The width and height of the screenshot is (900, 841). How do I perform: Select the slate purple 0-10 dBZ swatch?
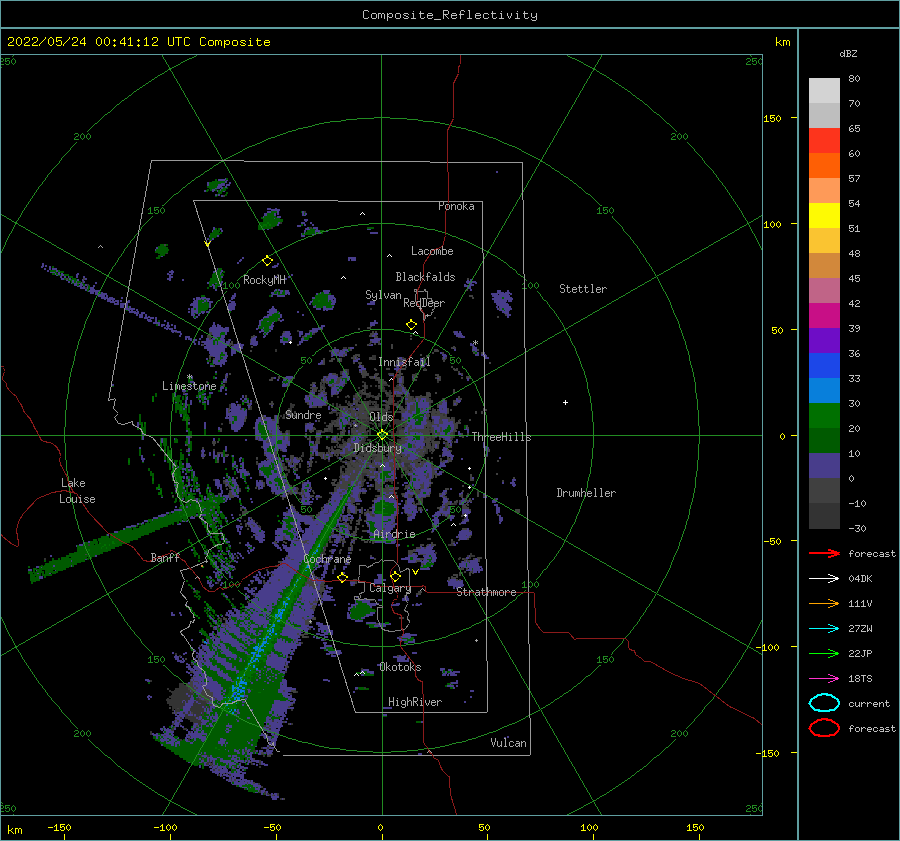click(x=824, y=466)
